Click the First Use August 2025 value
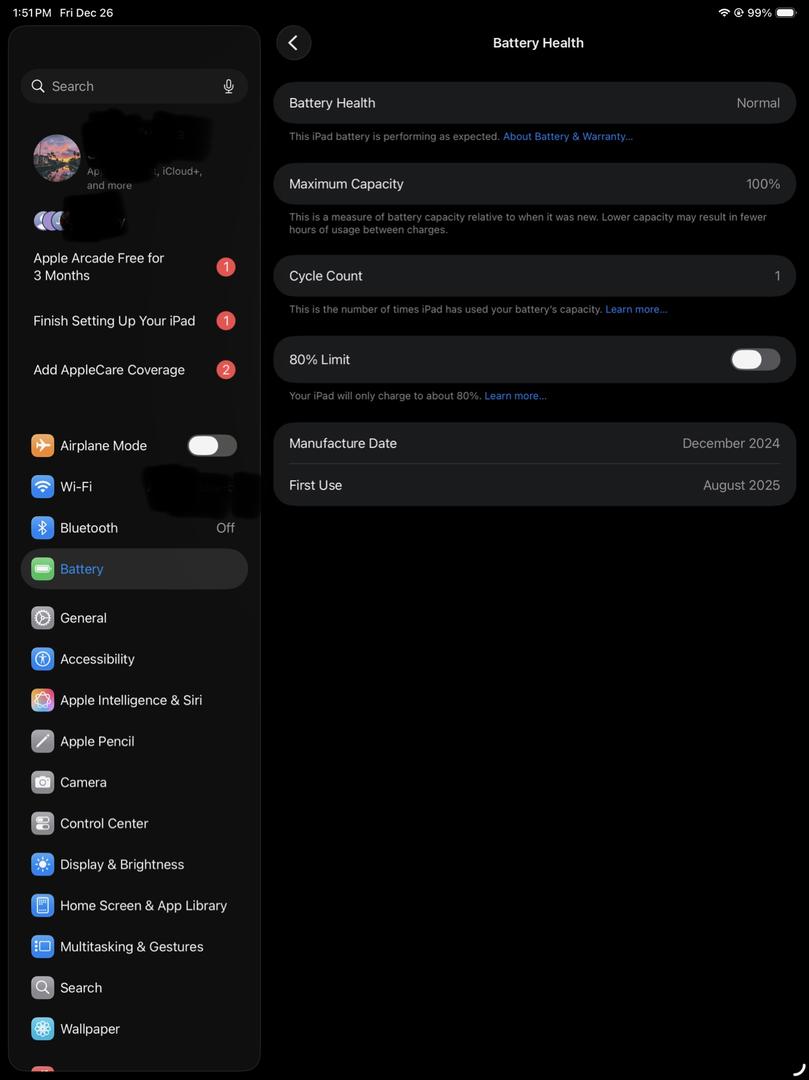This screenshot has width=809, height=1080. click(742, 486)
